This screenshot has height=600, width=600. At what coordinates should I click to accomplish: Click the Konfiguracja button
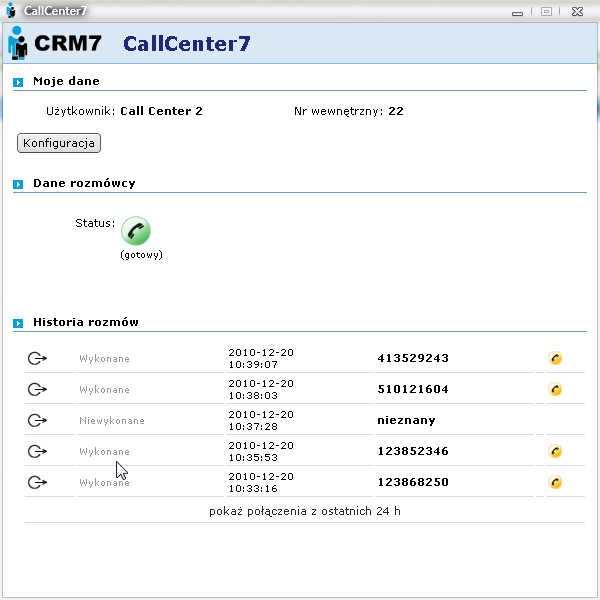pos(59,143)
